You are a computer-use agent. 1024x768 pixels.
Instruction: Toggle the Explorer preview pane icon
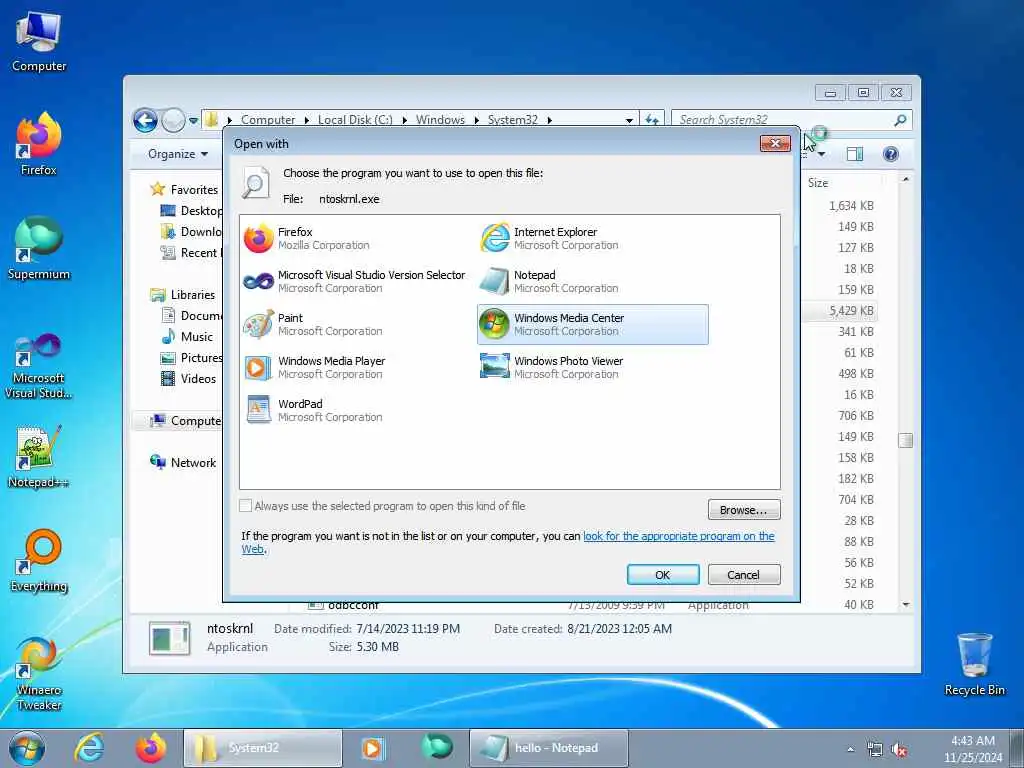click(854, 153)
